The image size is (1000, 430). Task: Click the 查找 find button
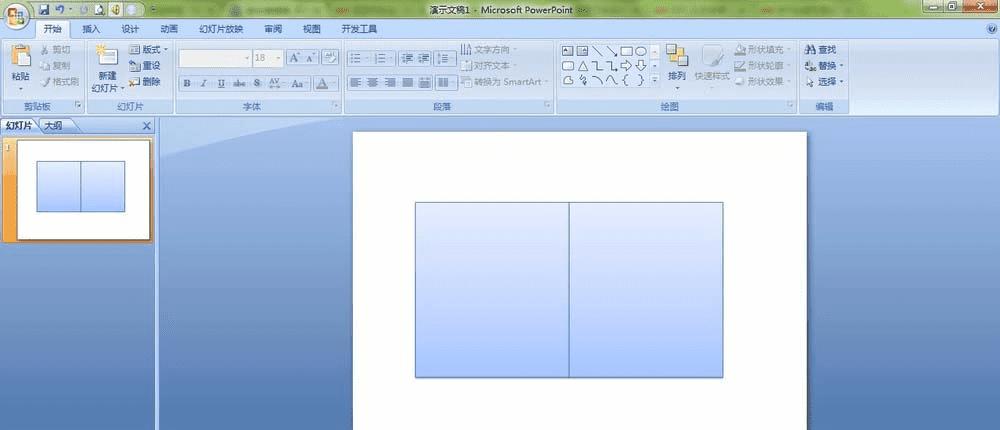tap(821, 49)
